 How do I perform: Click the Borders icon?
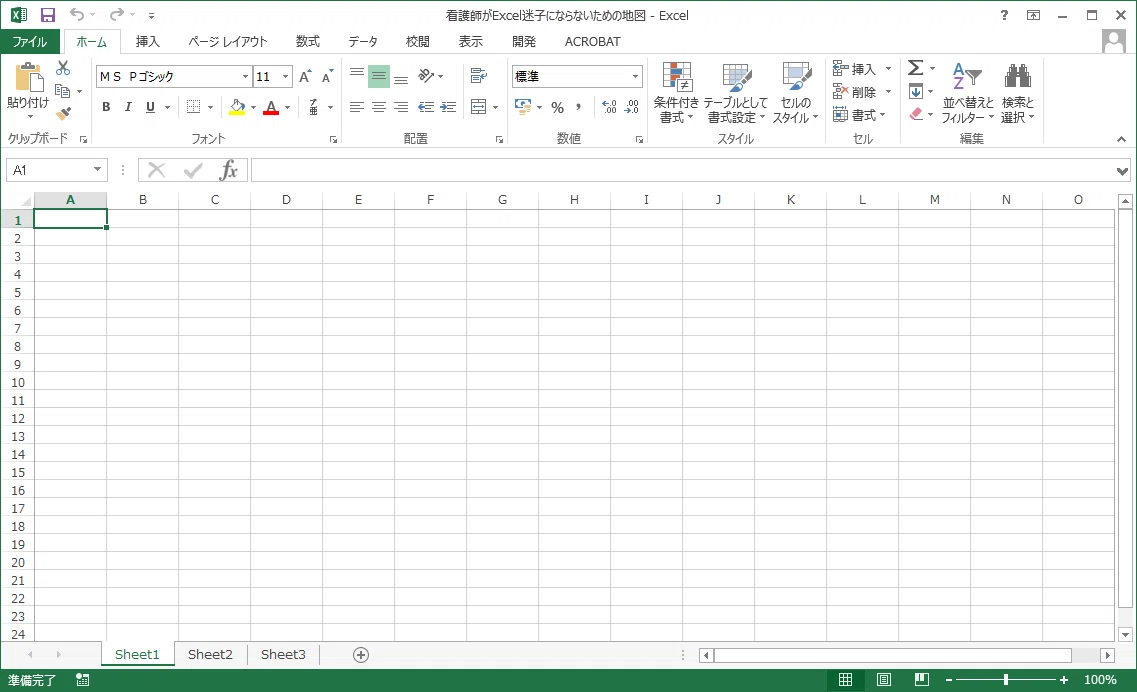tap(194, 107)
